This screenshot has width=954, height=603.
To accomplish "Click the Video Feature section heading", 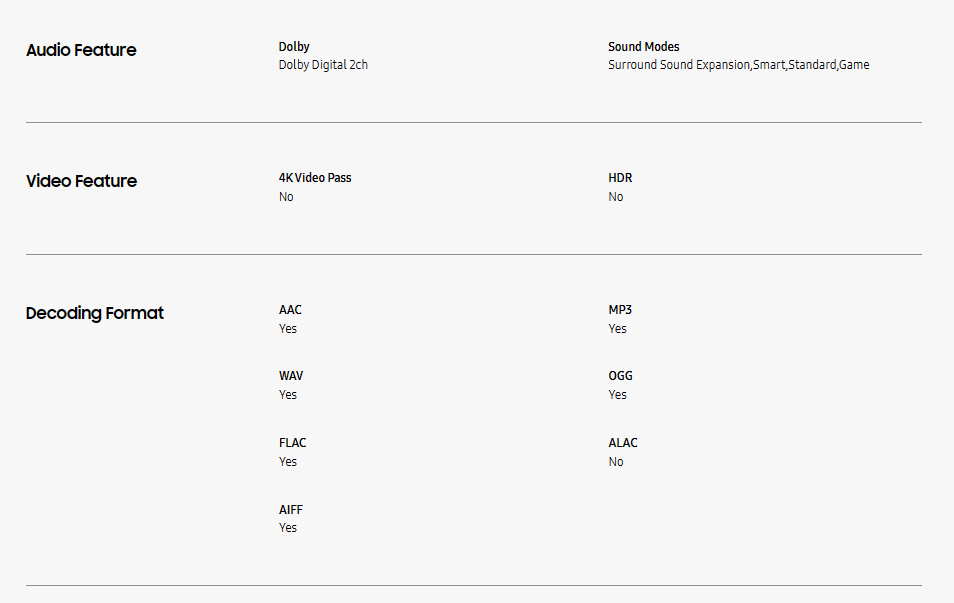I will [x=81, y=181].
